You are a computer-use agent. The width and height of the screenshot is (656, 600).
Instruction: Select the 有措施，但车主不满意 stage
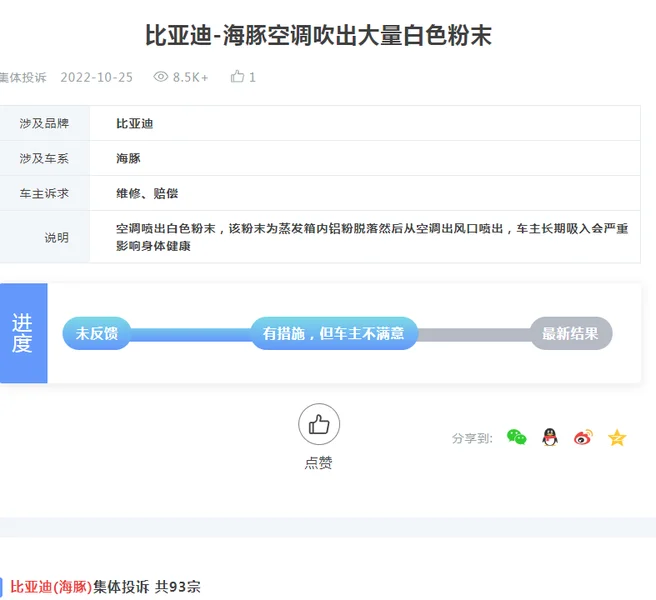pos(334,333)
